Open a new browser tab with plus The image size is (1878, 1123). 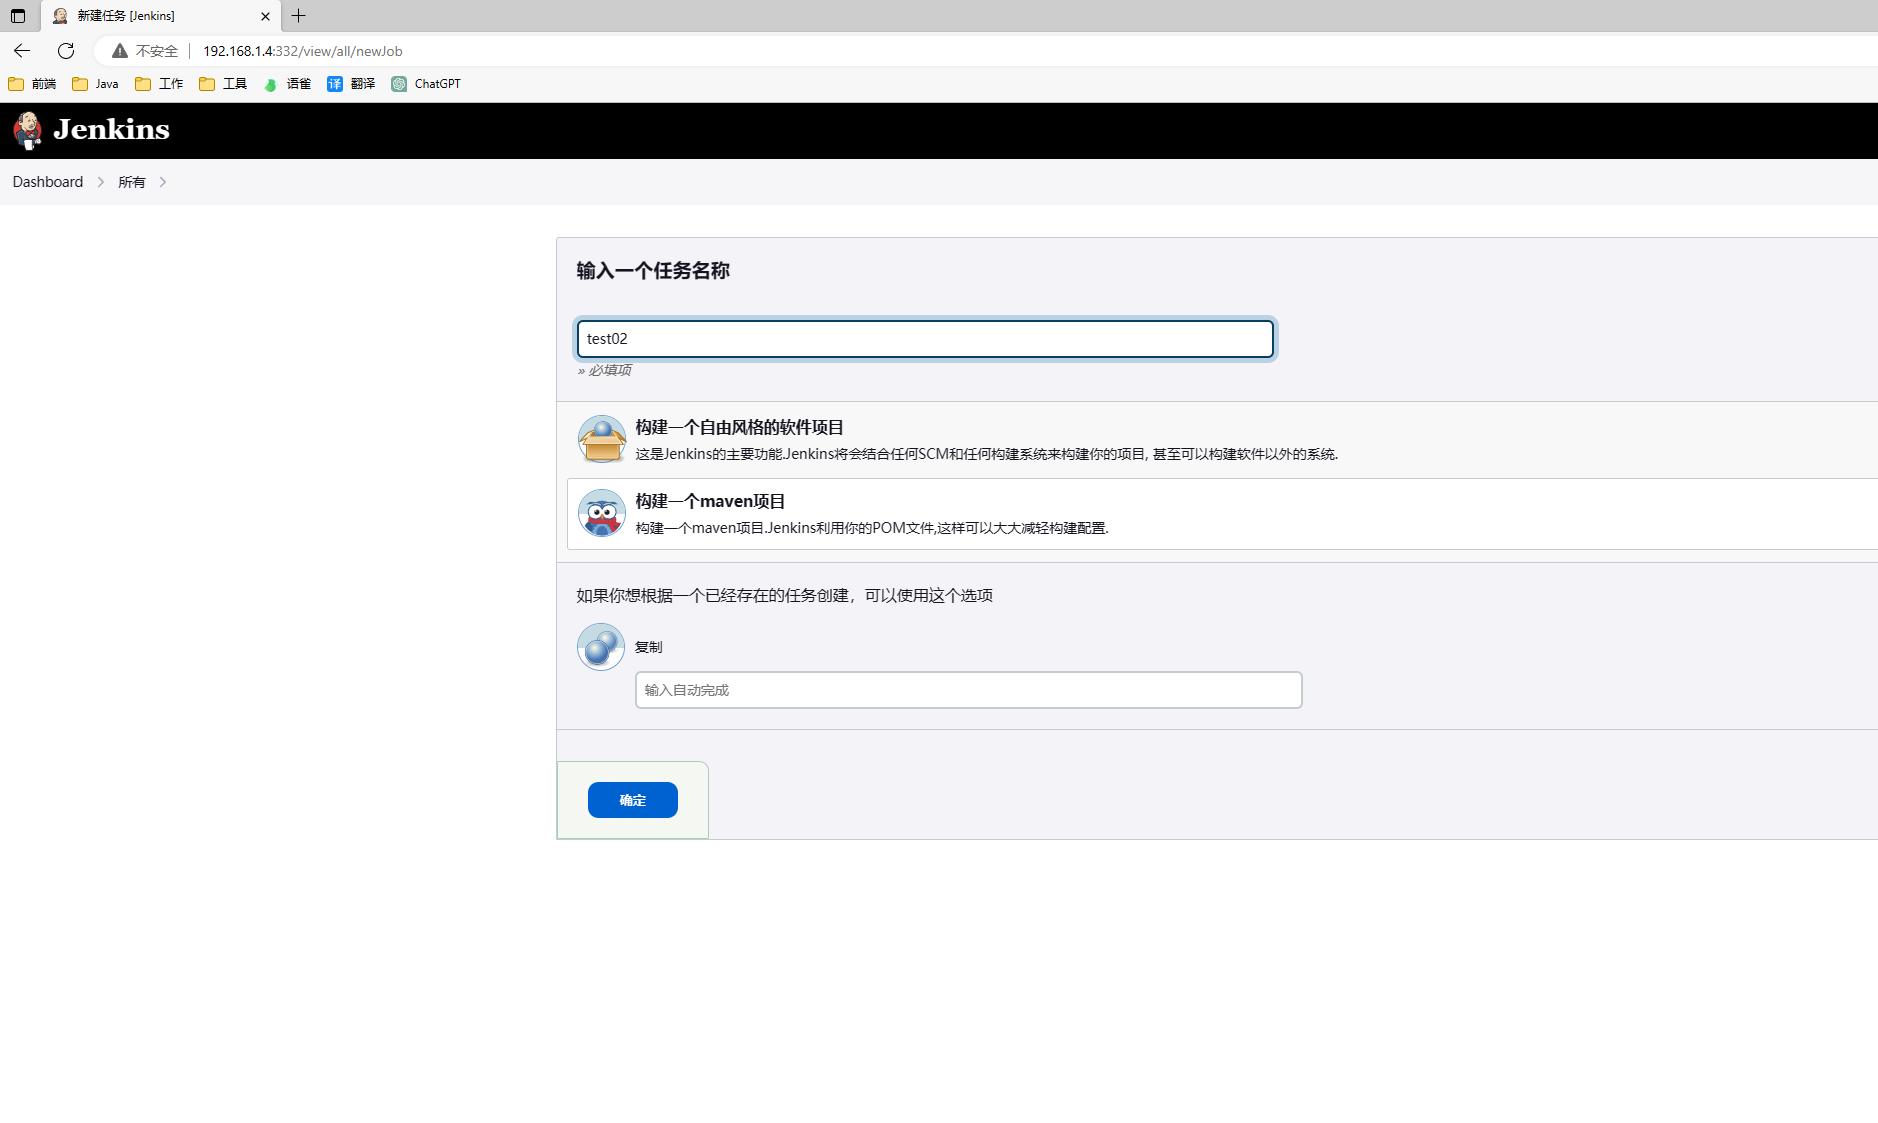pos(298,16)
